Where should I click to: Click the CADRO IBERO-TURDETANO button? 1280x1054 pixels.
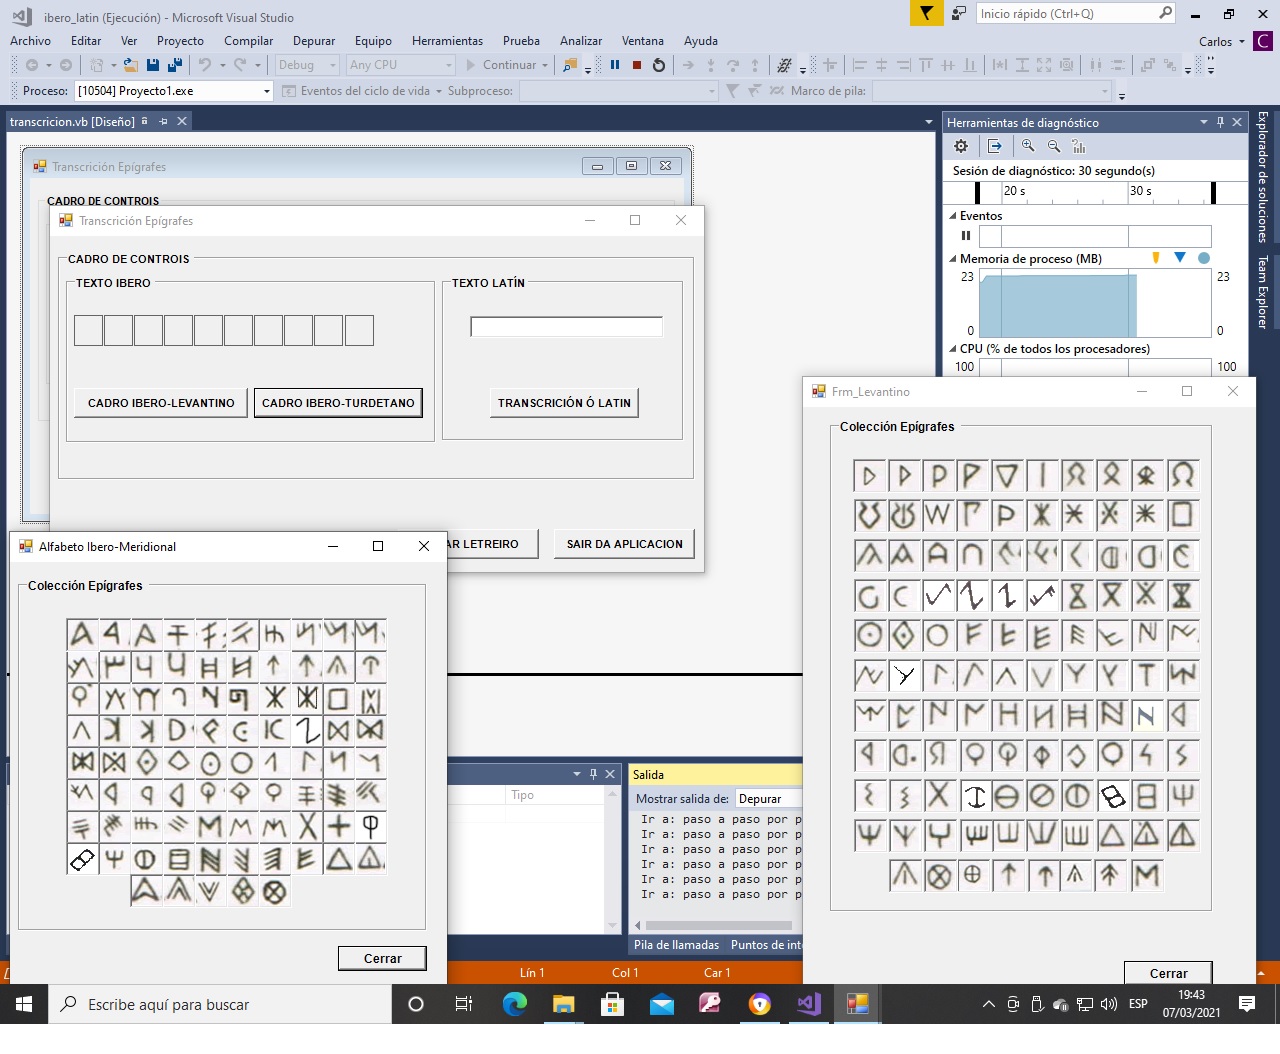(x=338, y=403)
